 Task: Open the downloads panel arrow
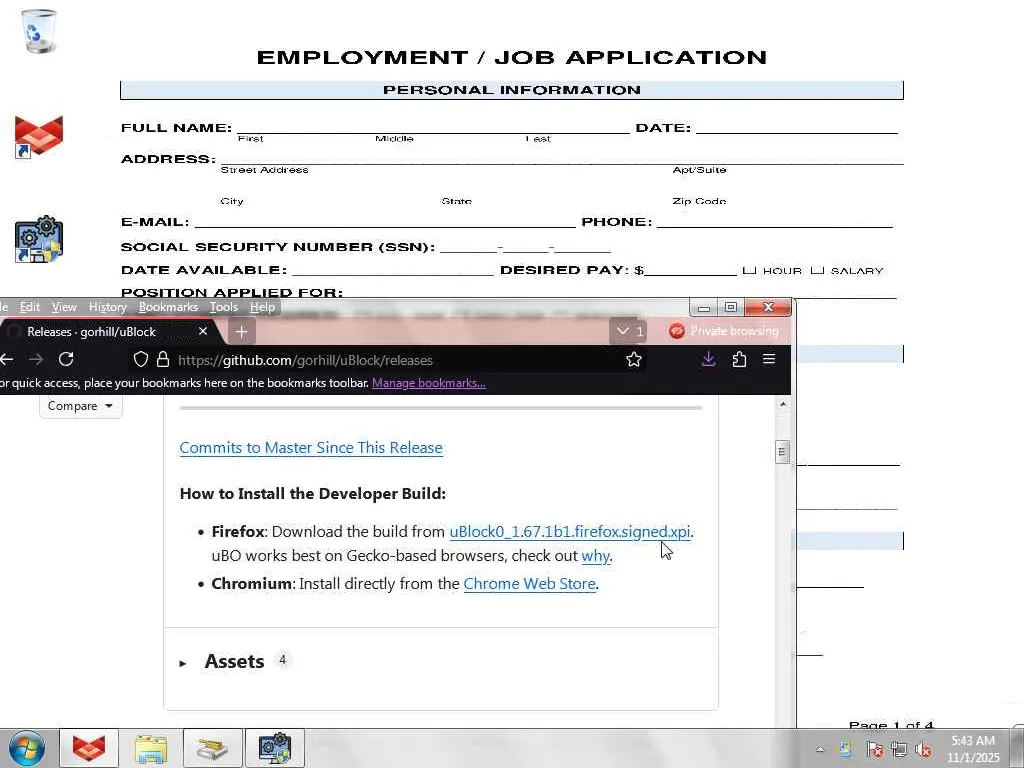(709, 359)
